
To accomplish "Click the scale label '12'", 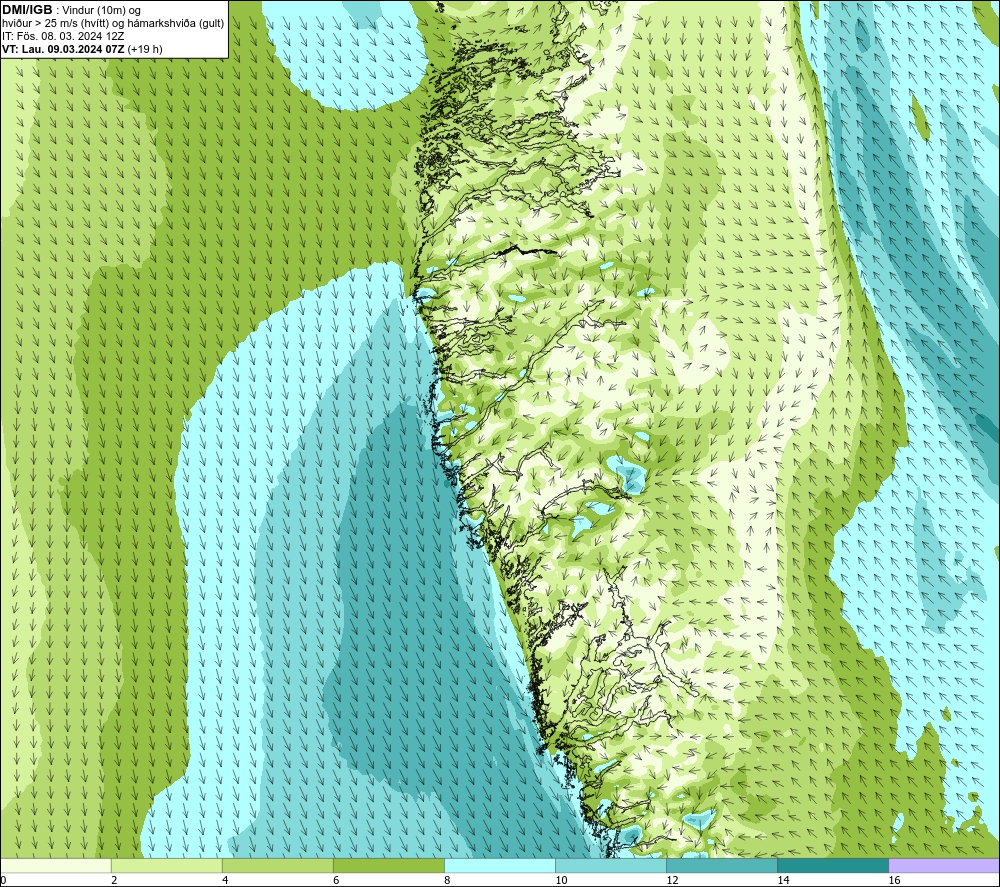I will click(x=672, y=880).
